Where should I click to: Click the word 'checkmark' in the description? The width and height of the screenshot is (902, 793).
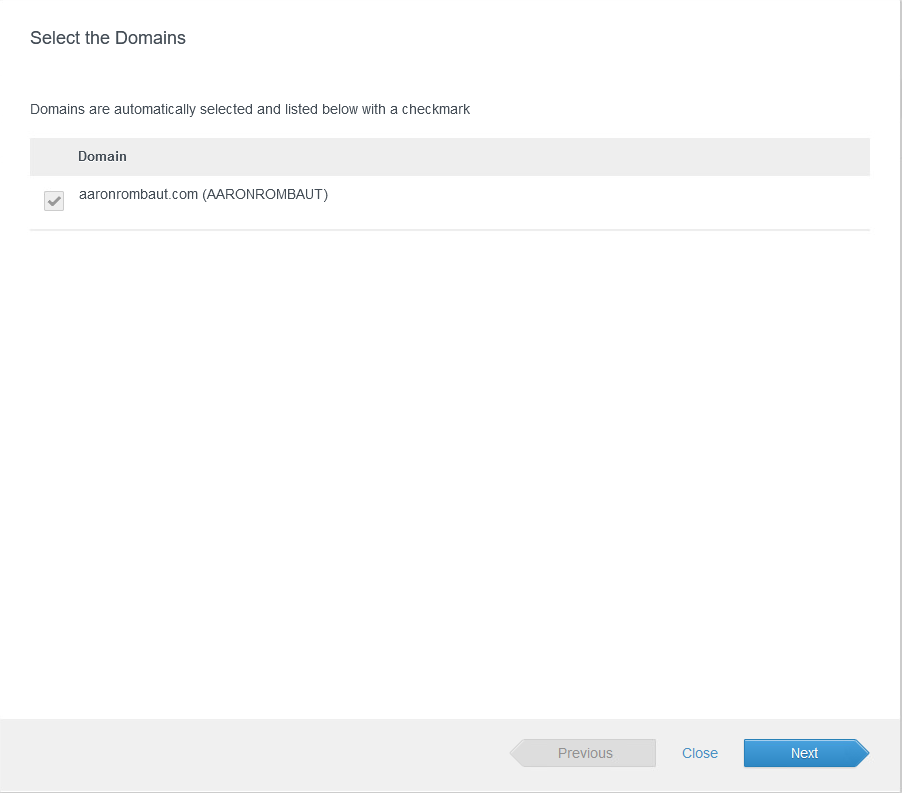[436, 109]
